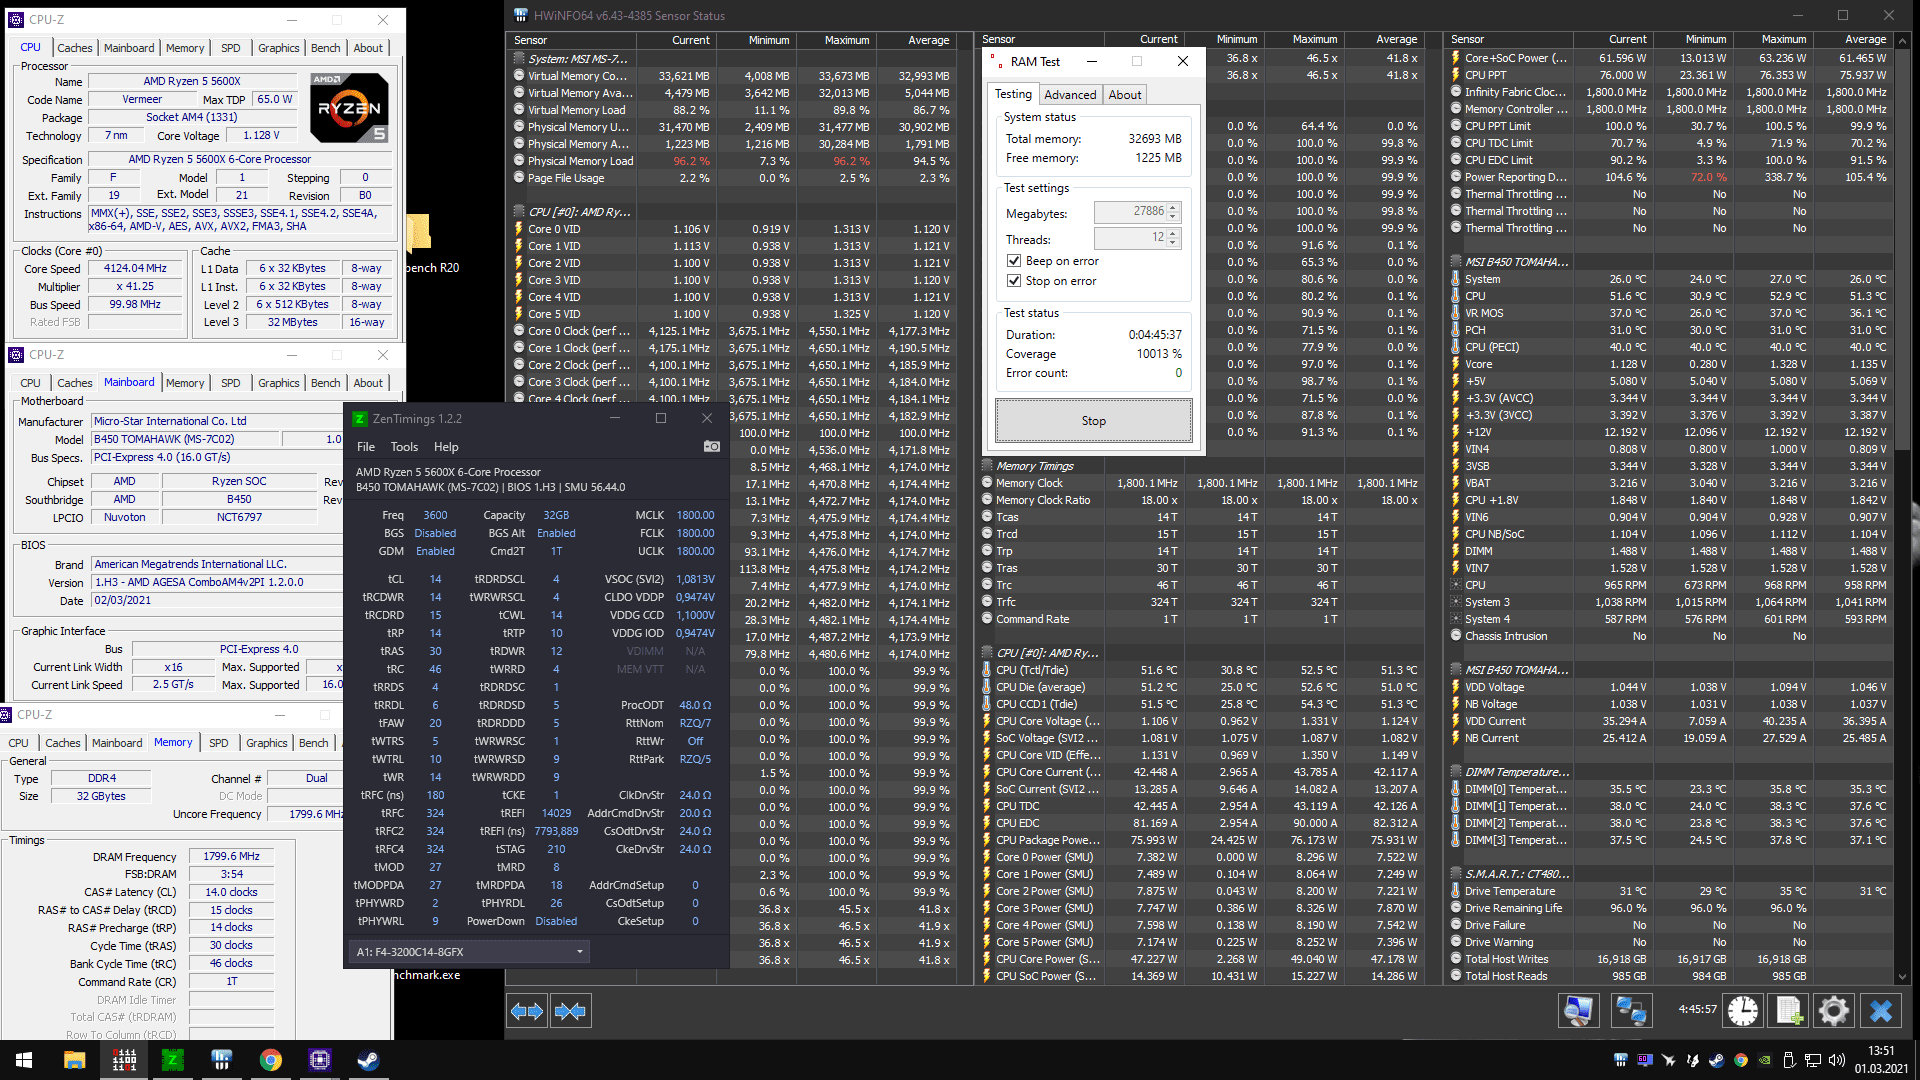Open Caches tab in top CPU-Z window
The image size is (1920, 1080).
tap(75, 48)
